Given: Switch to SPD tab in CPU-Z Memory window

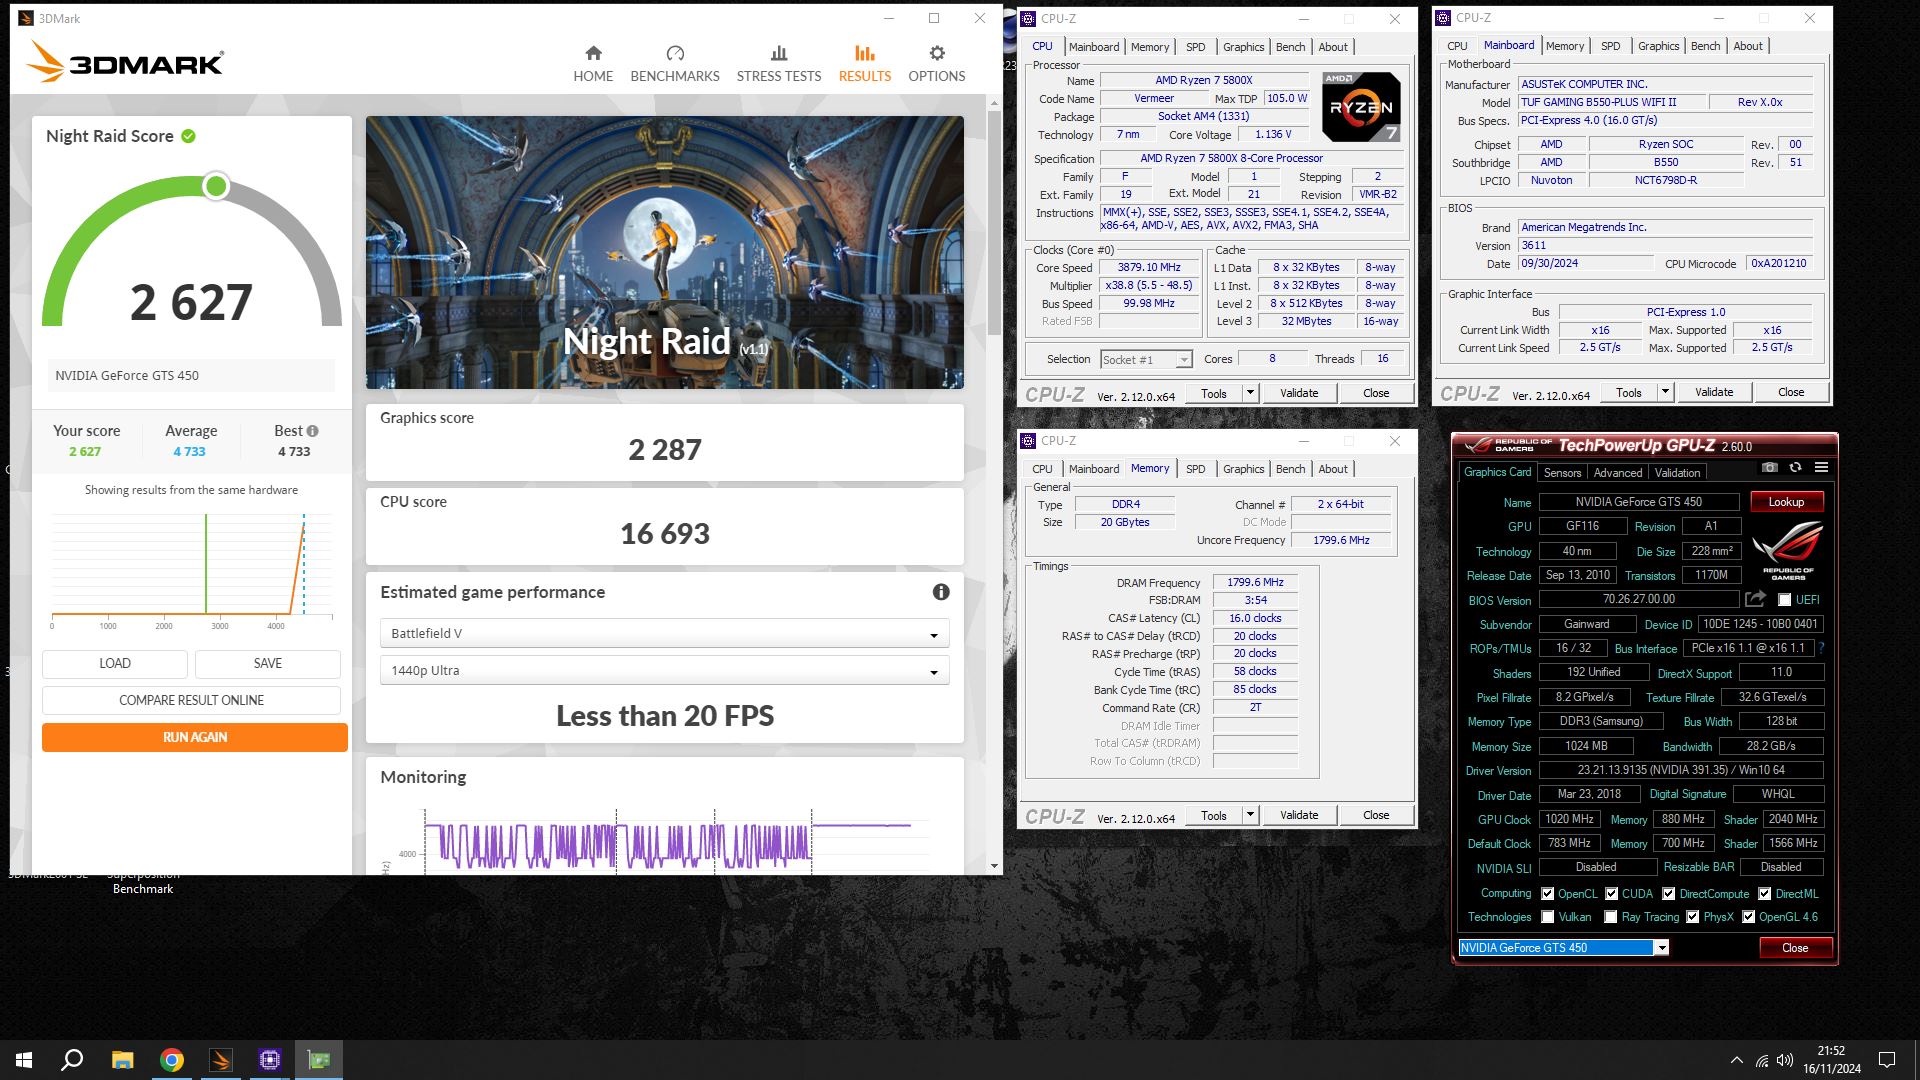Looking at the screenshot, I should [x=1195, y=469].
